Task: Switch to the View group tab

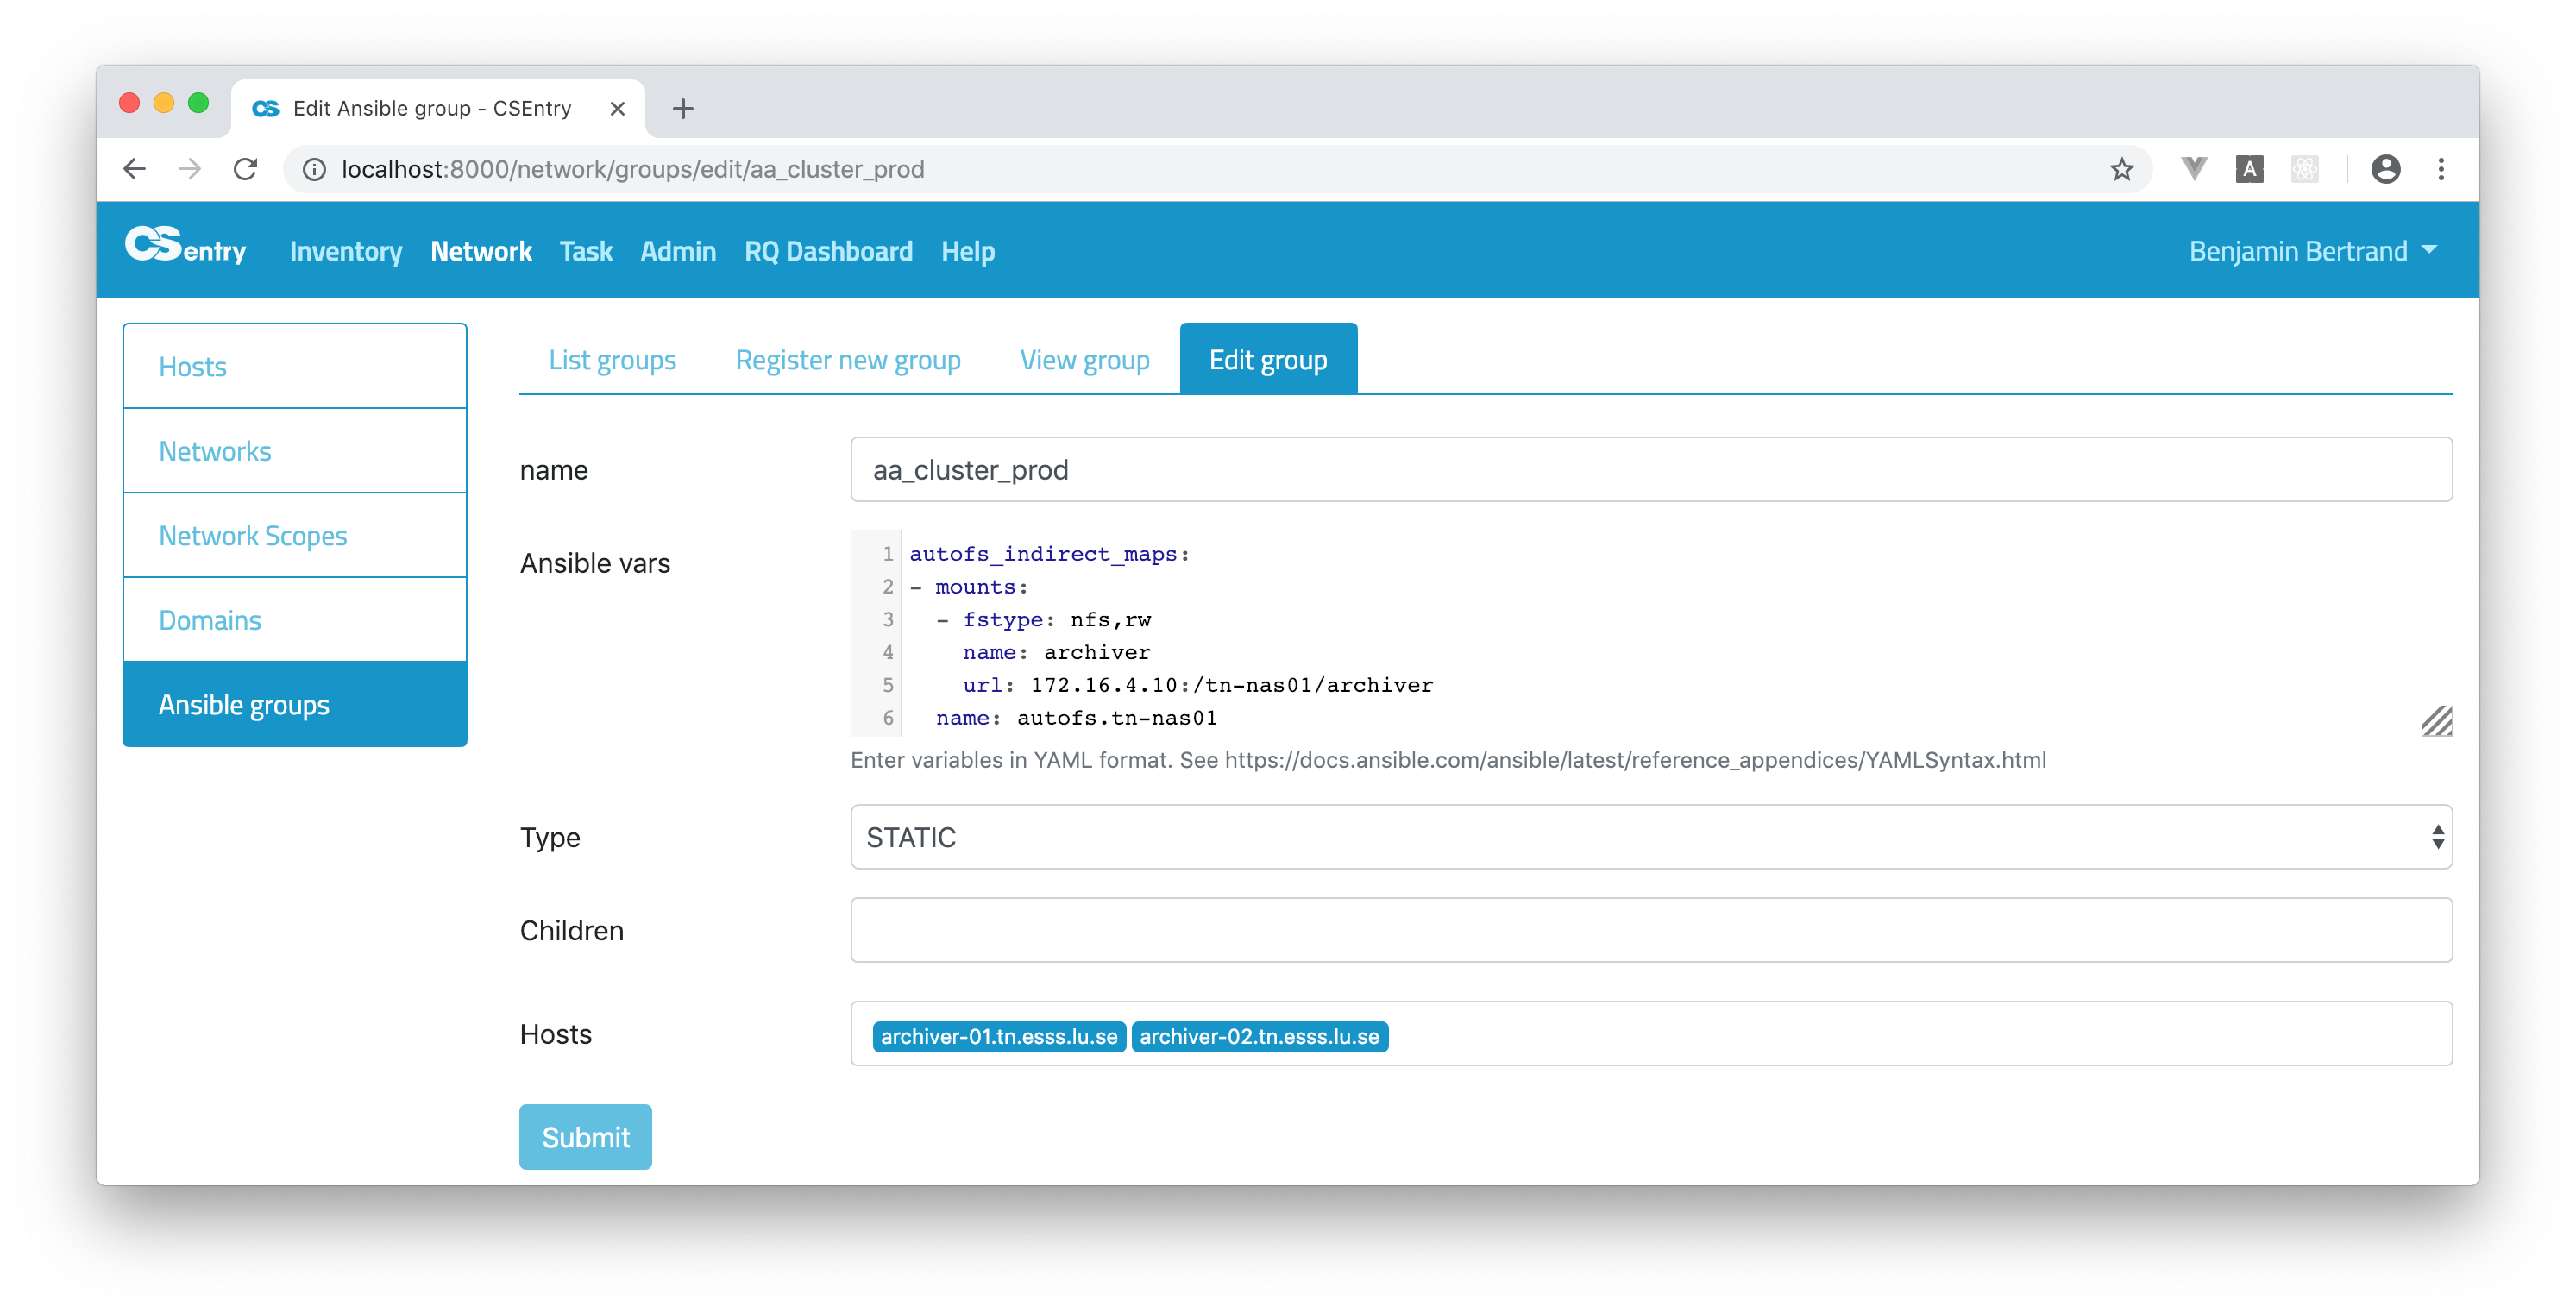Action: pyautogui.click(x=1084, y=360)
